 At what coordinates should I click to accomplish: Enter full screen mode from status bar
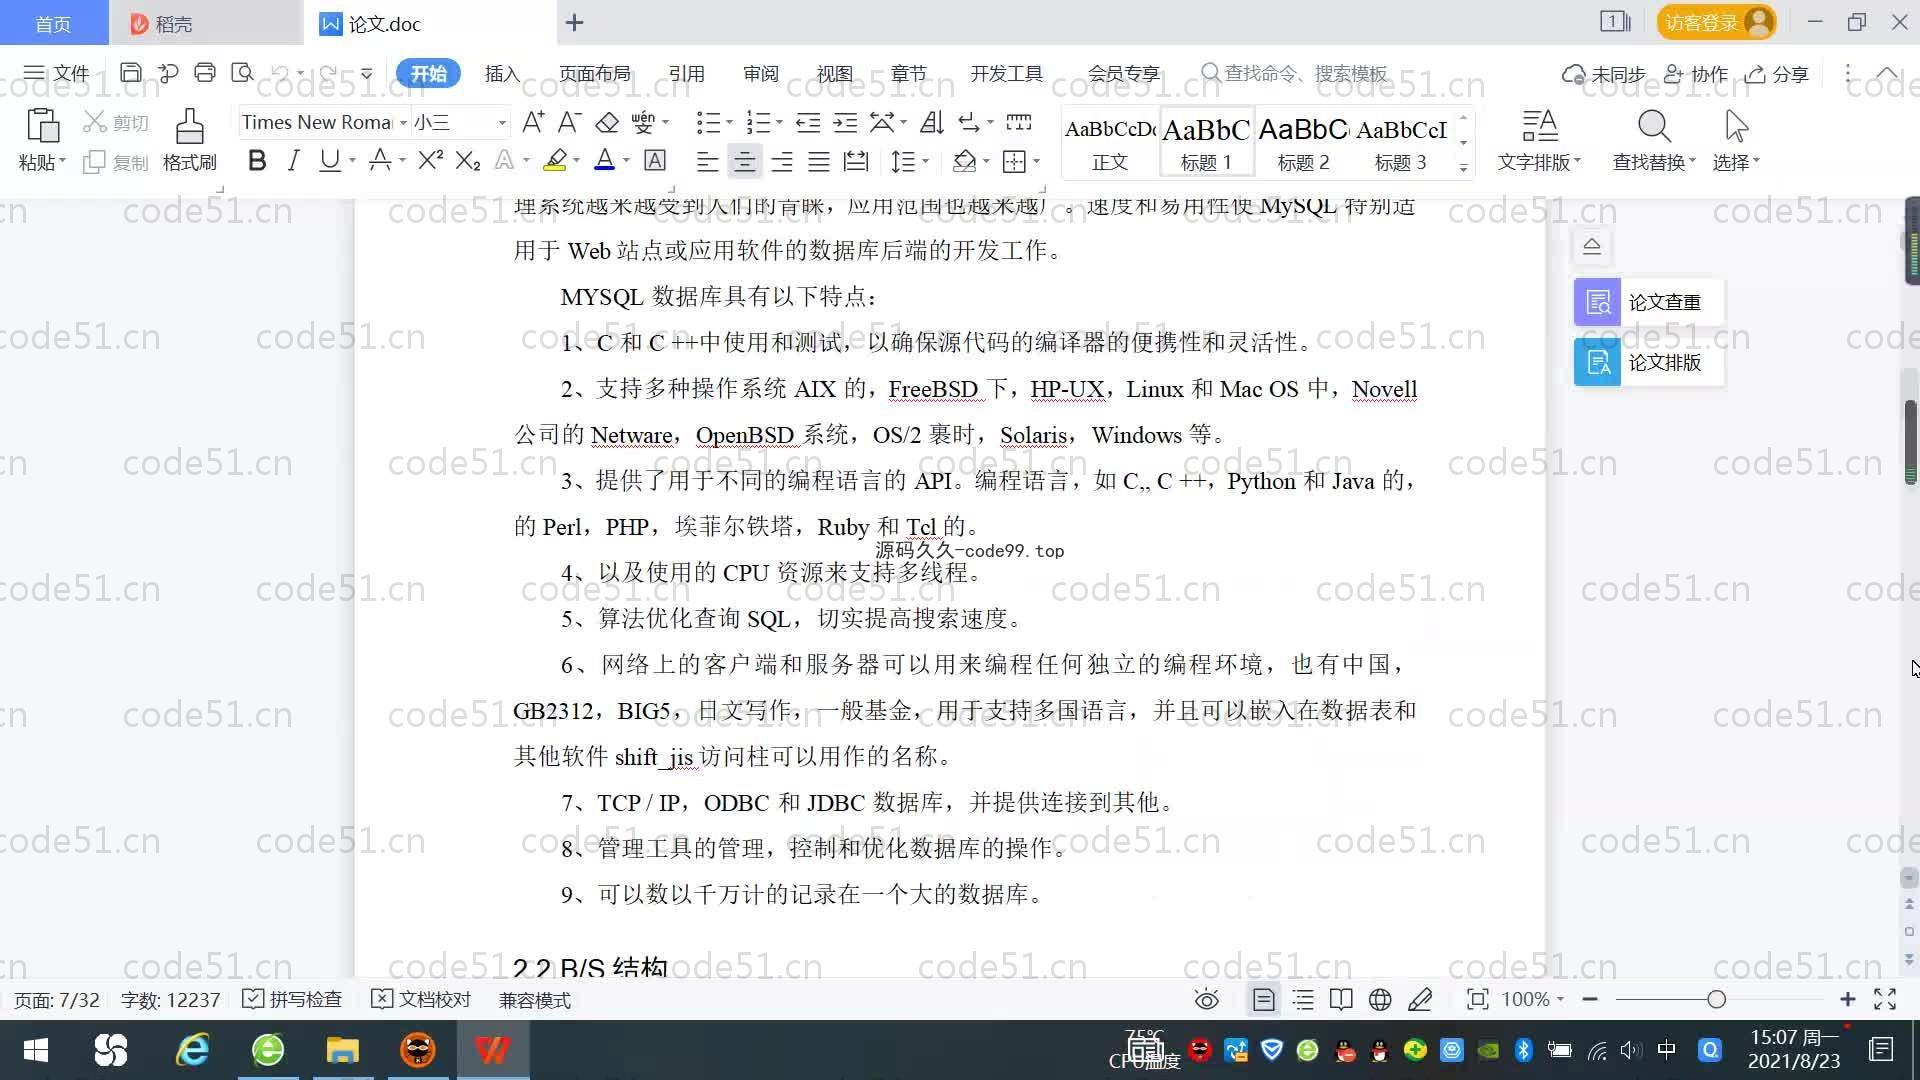[x=1885, y=999]
